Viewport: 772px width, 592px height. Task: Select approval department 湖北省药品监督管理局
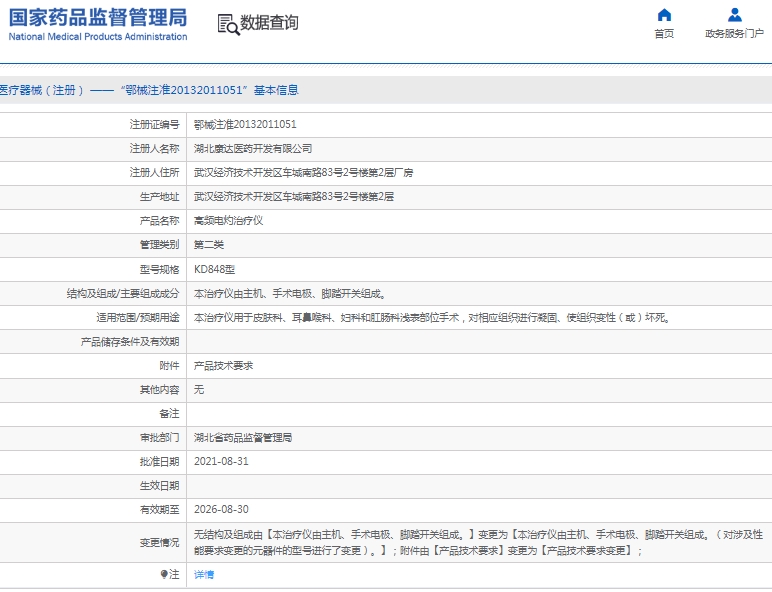243,437
